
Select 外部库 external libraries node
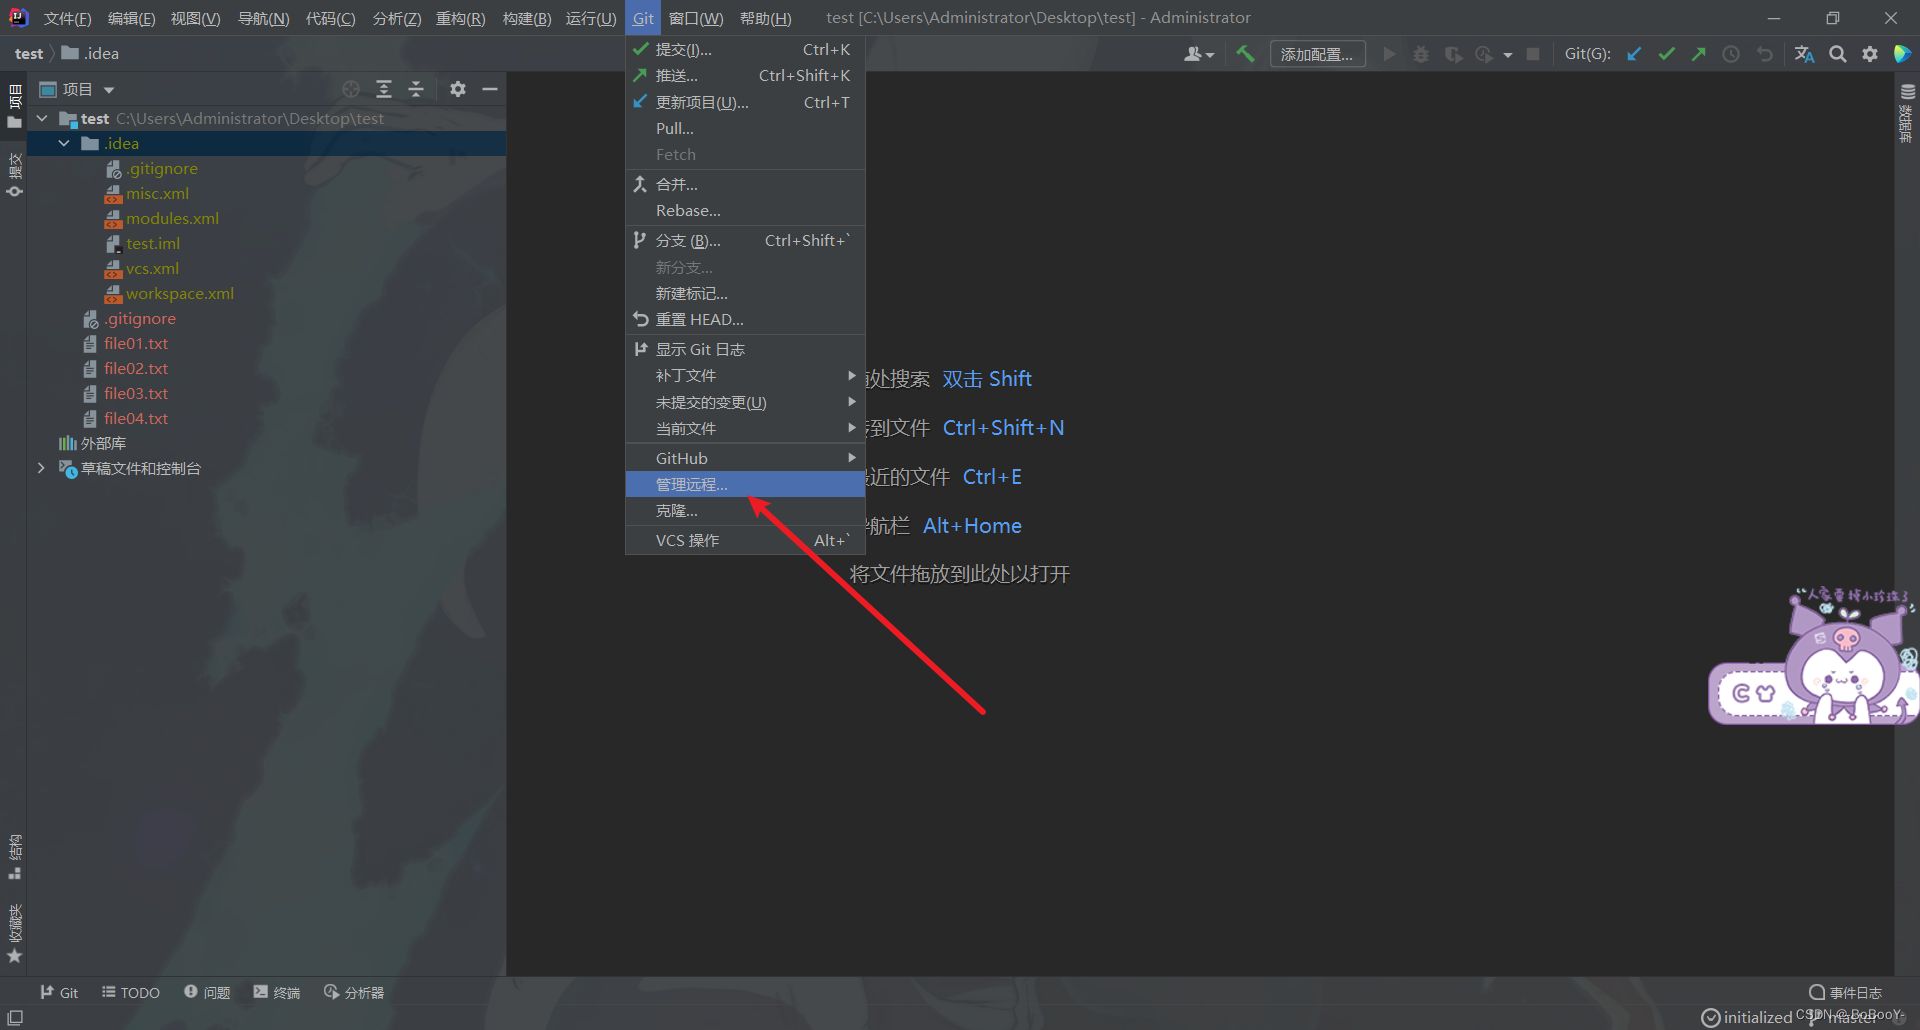(x=103, y=443)
